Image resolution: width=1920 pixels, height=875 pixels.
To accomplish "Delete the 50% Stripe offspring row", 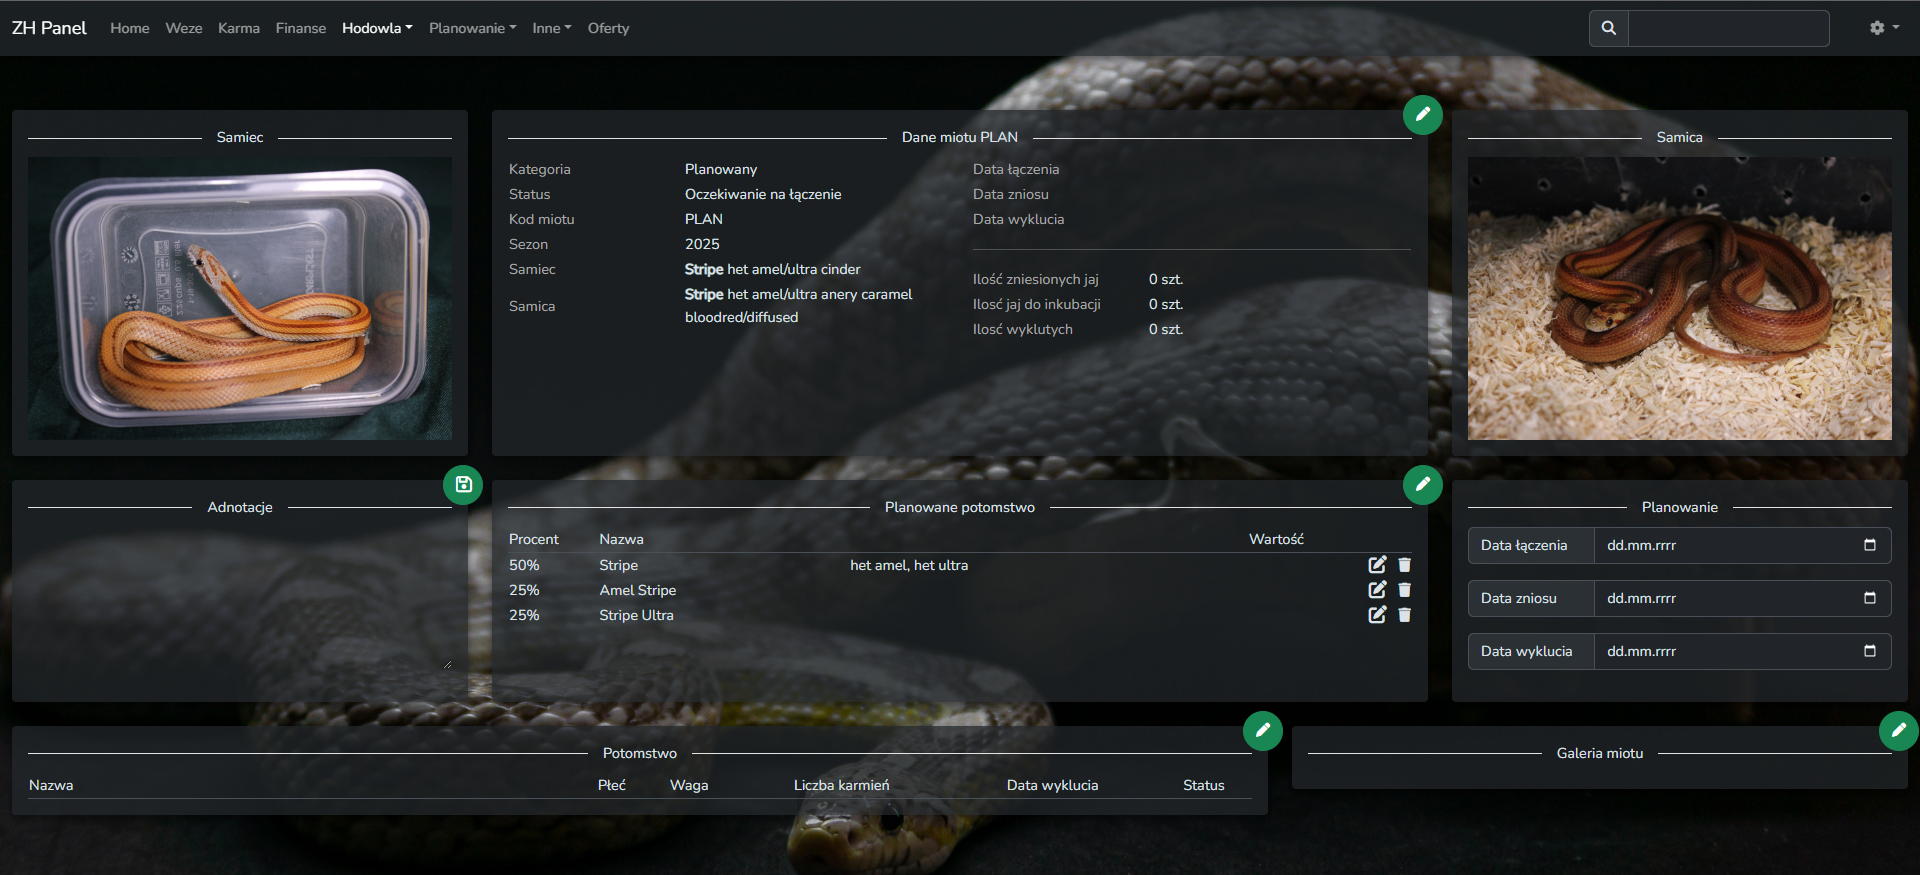I will coord(1404,565).
